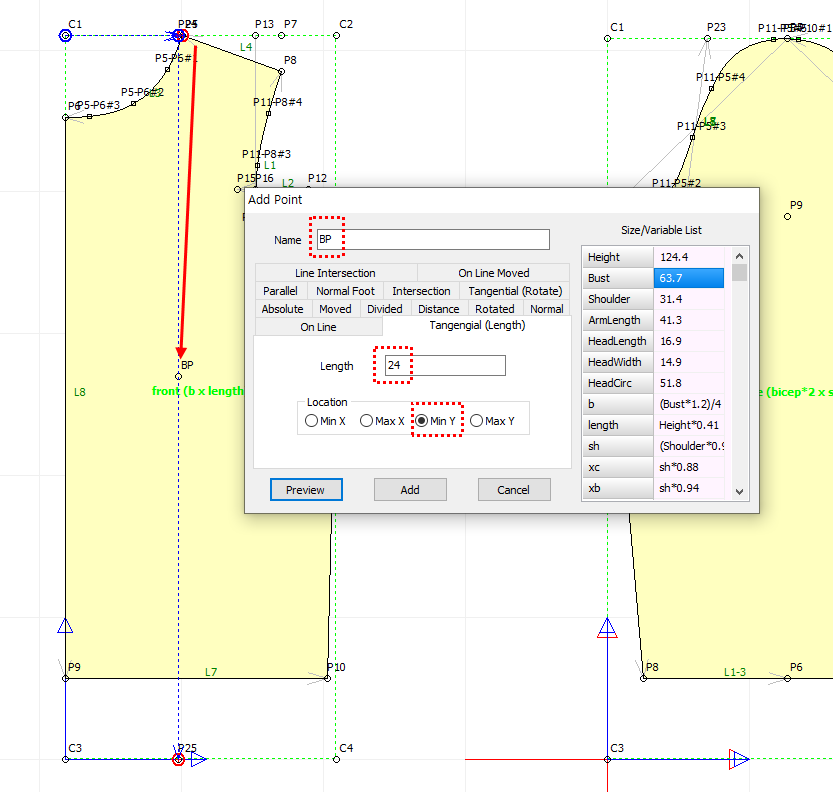The height and width of the screenshot is (792, 833).
Task: Open the Normal tab
Action: click(x=547, y=309)
